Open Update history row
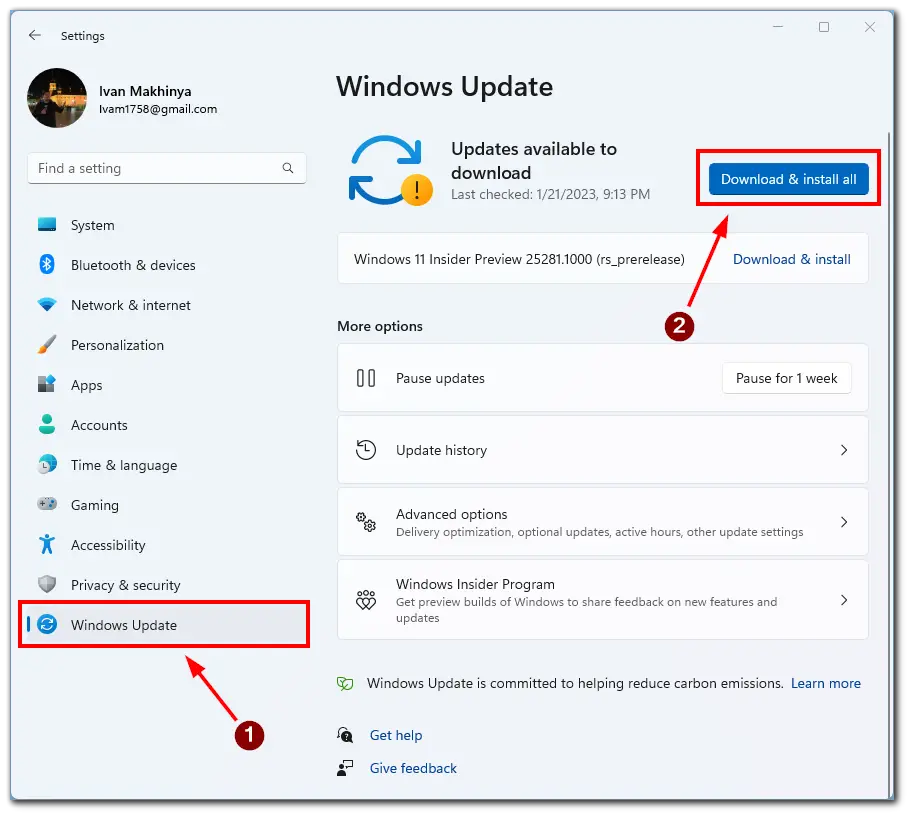The width and height of the screenshot is (912, 818). 603,450
